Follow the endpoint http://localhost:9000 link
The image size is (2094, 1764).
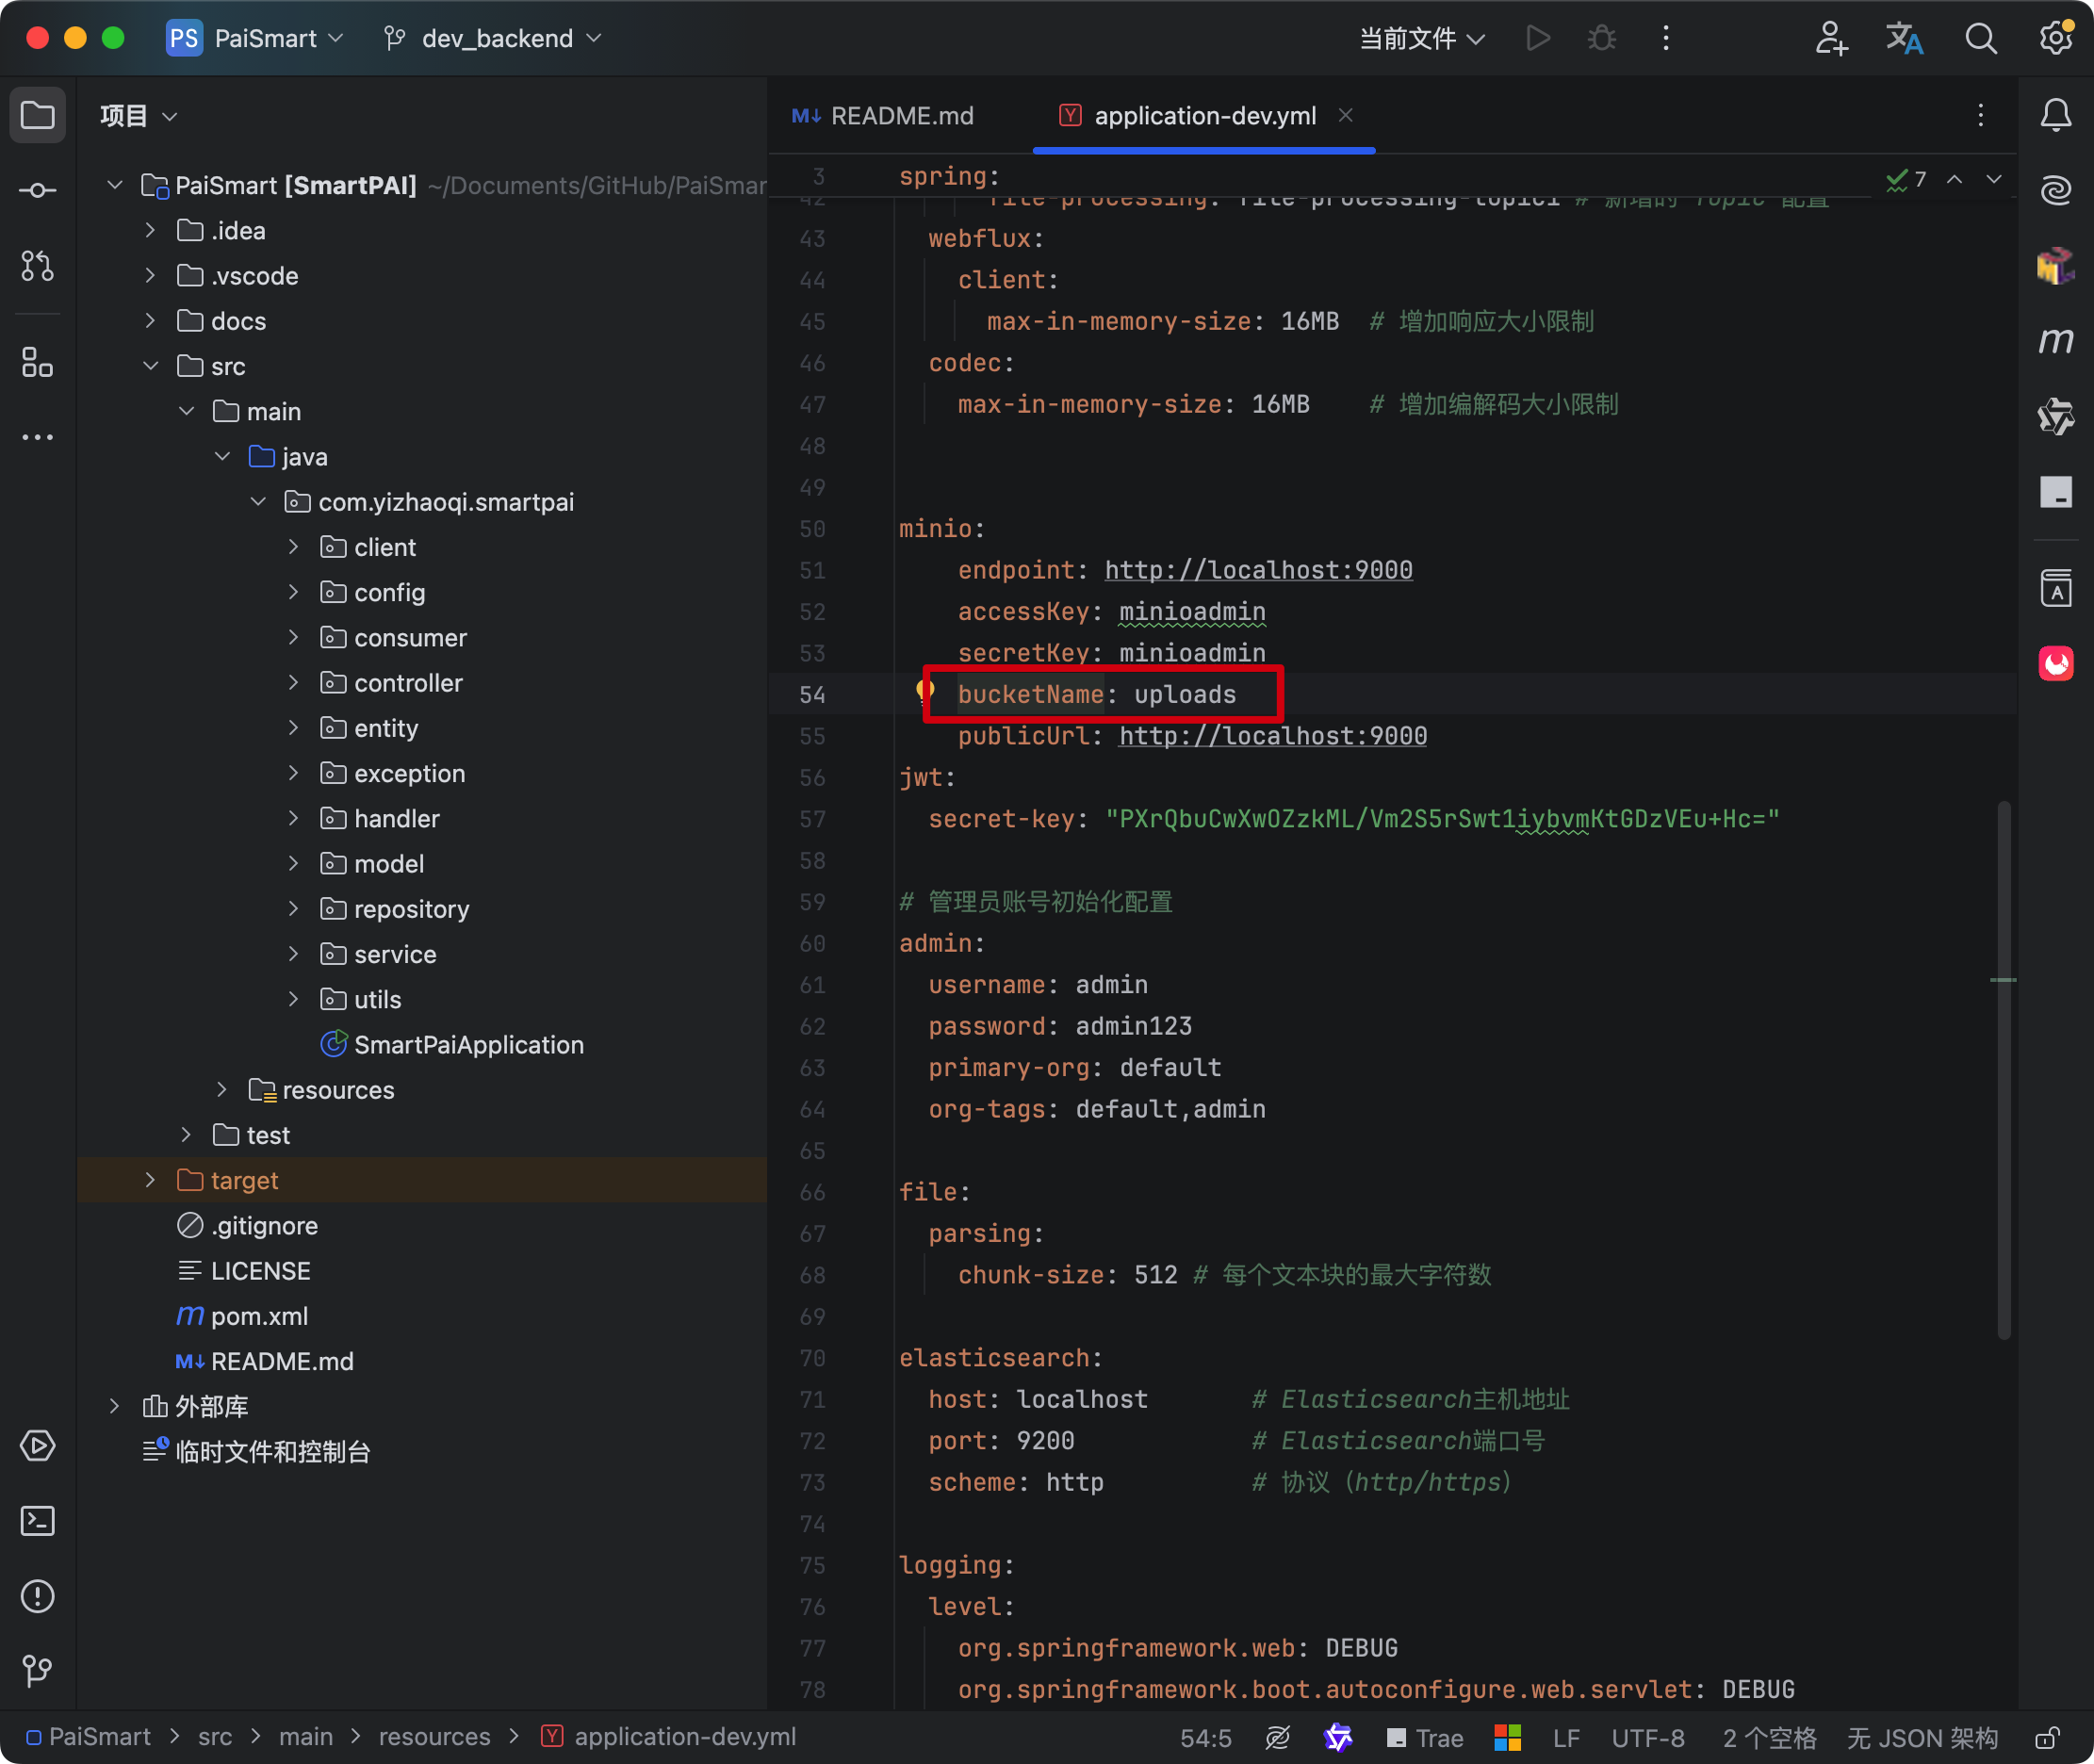click(x=1258, y=570)
